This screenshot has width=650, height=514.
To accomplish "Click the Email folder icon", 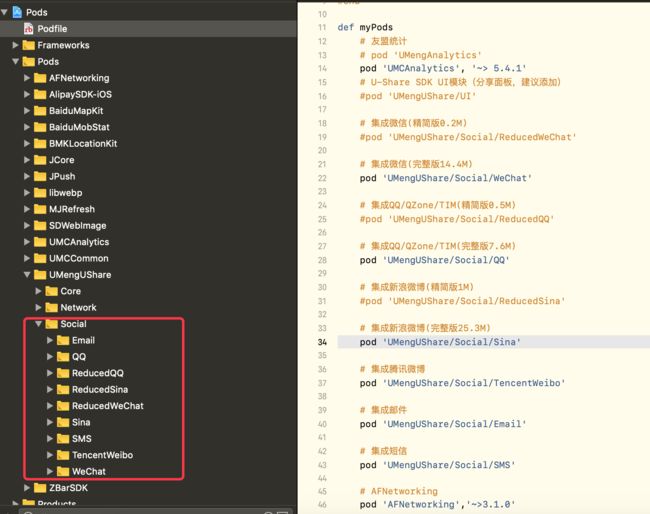I will 63,340.
